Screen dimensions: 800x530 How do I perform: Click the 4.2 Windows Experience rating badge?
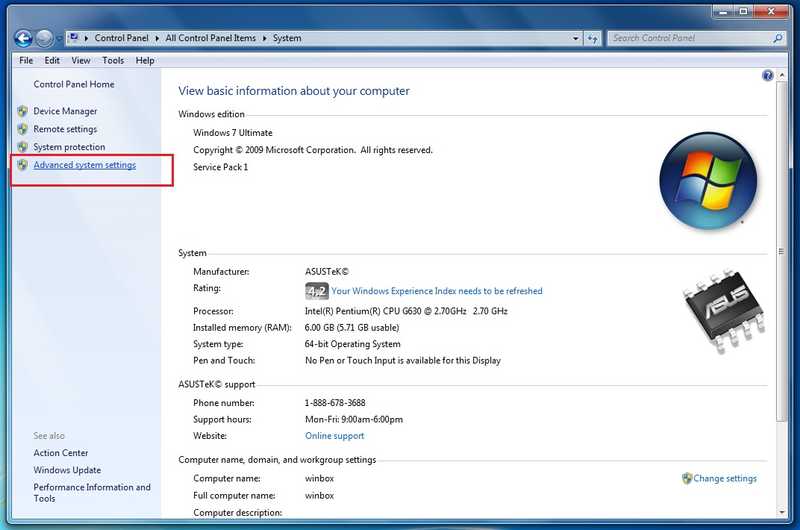[x=316, y=291]
